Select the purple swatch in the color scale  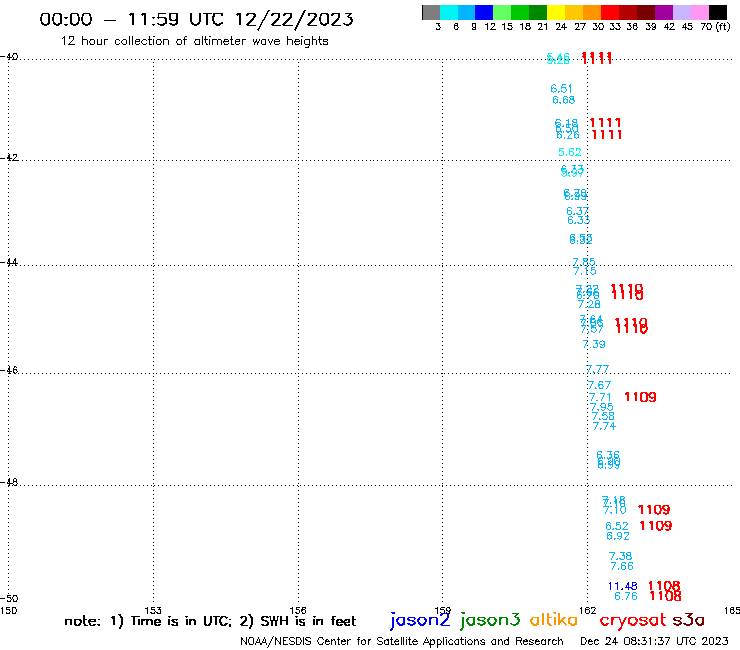point(664,12)
